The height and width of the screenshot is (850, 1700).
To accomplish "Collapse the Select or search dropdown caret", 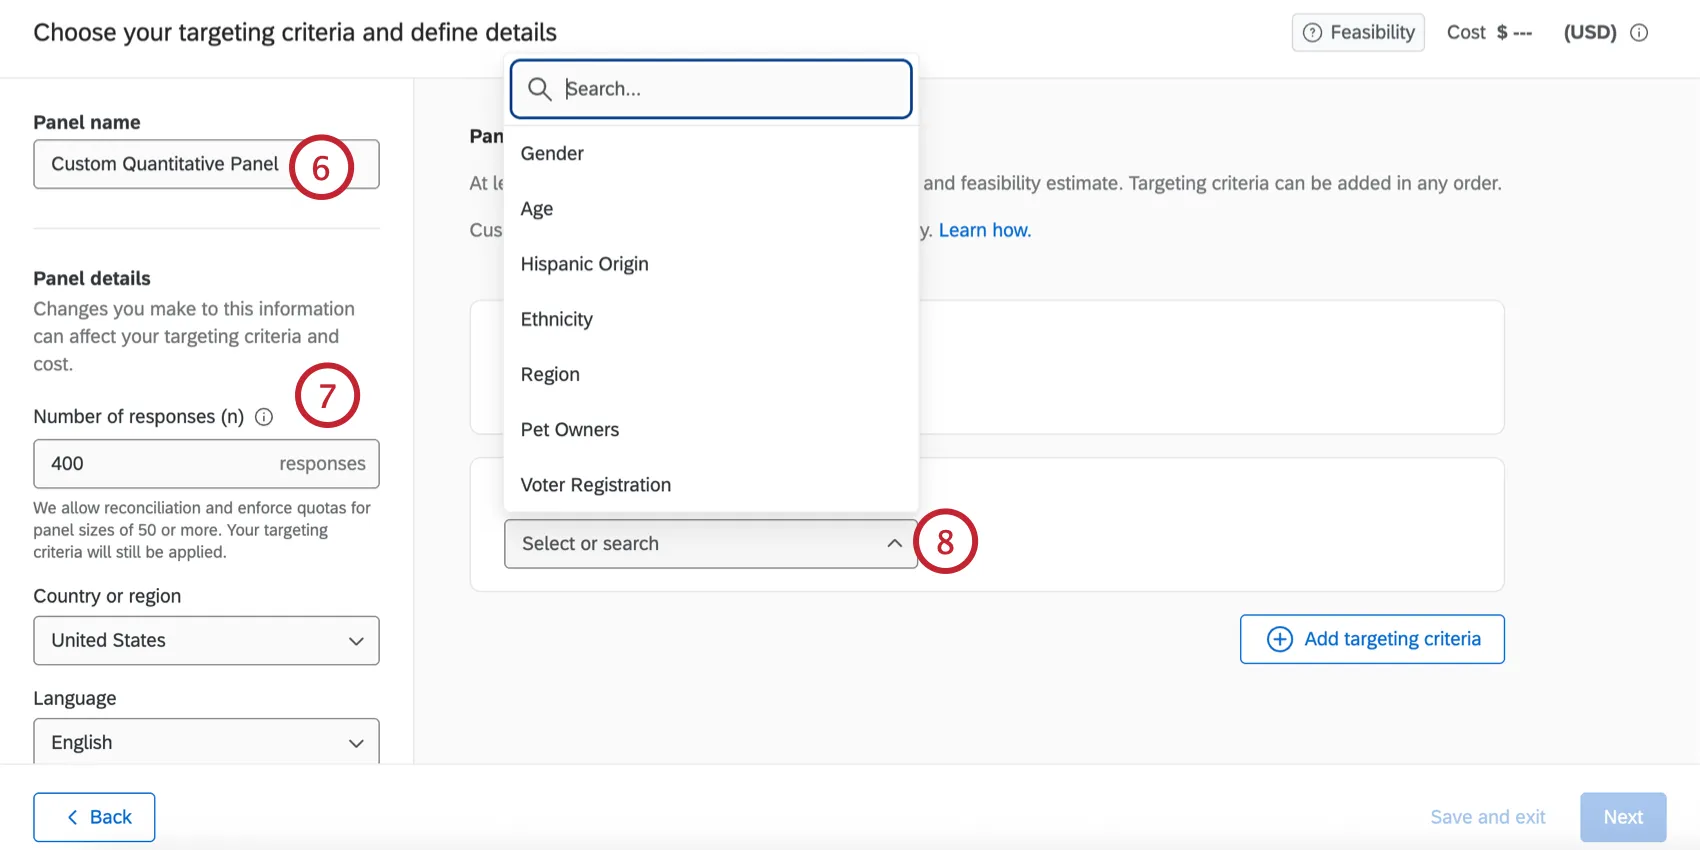I will [894, 544].
